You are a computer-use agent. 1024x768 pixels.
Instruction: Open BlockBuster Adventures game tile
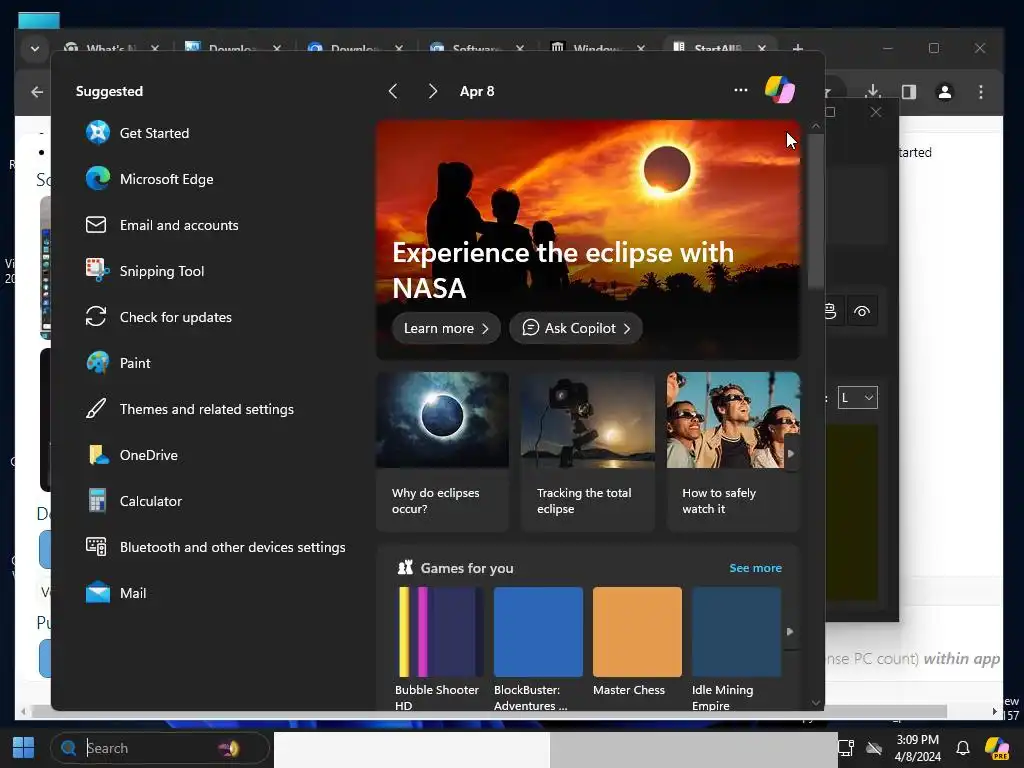538,648
